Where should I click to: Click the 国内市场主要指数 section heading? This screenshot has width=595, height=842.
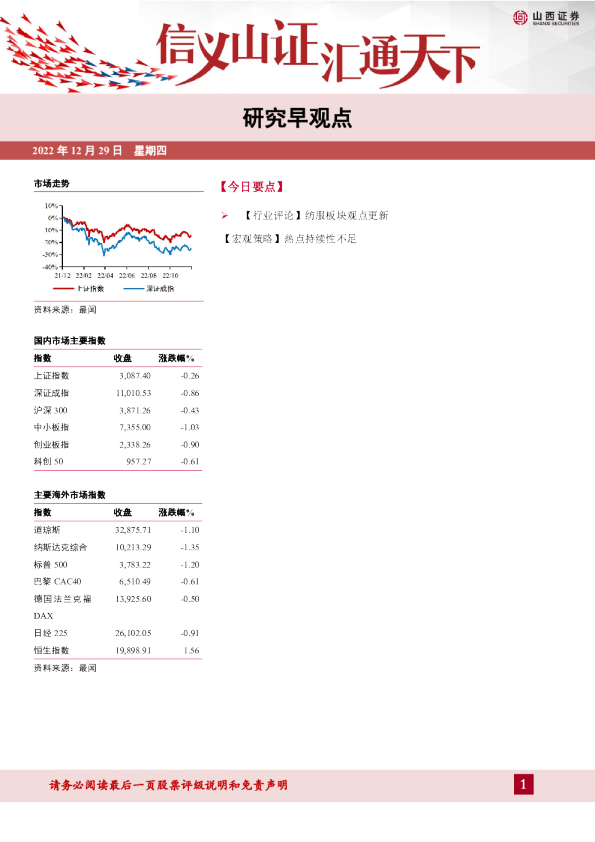point(70,340)
